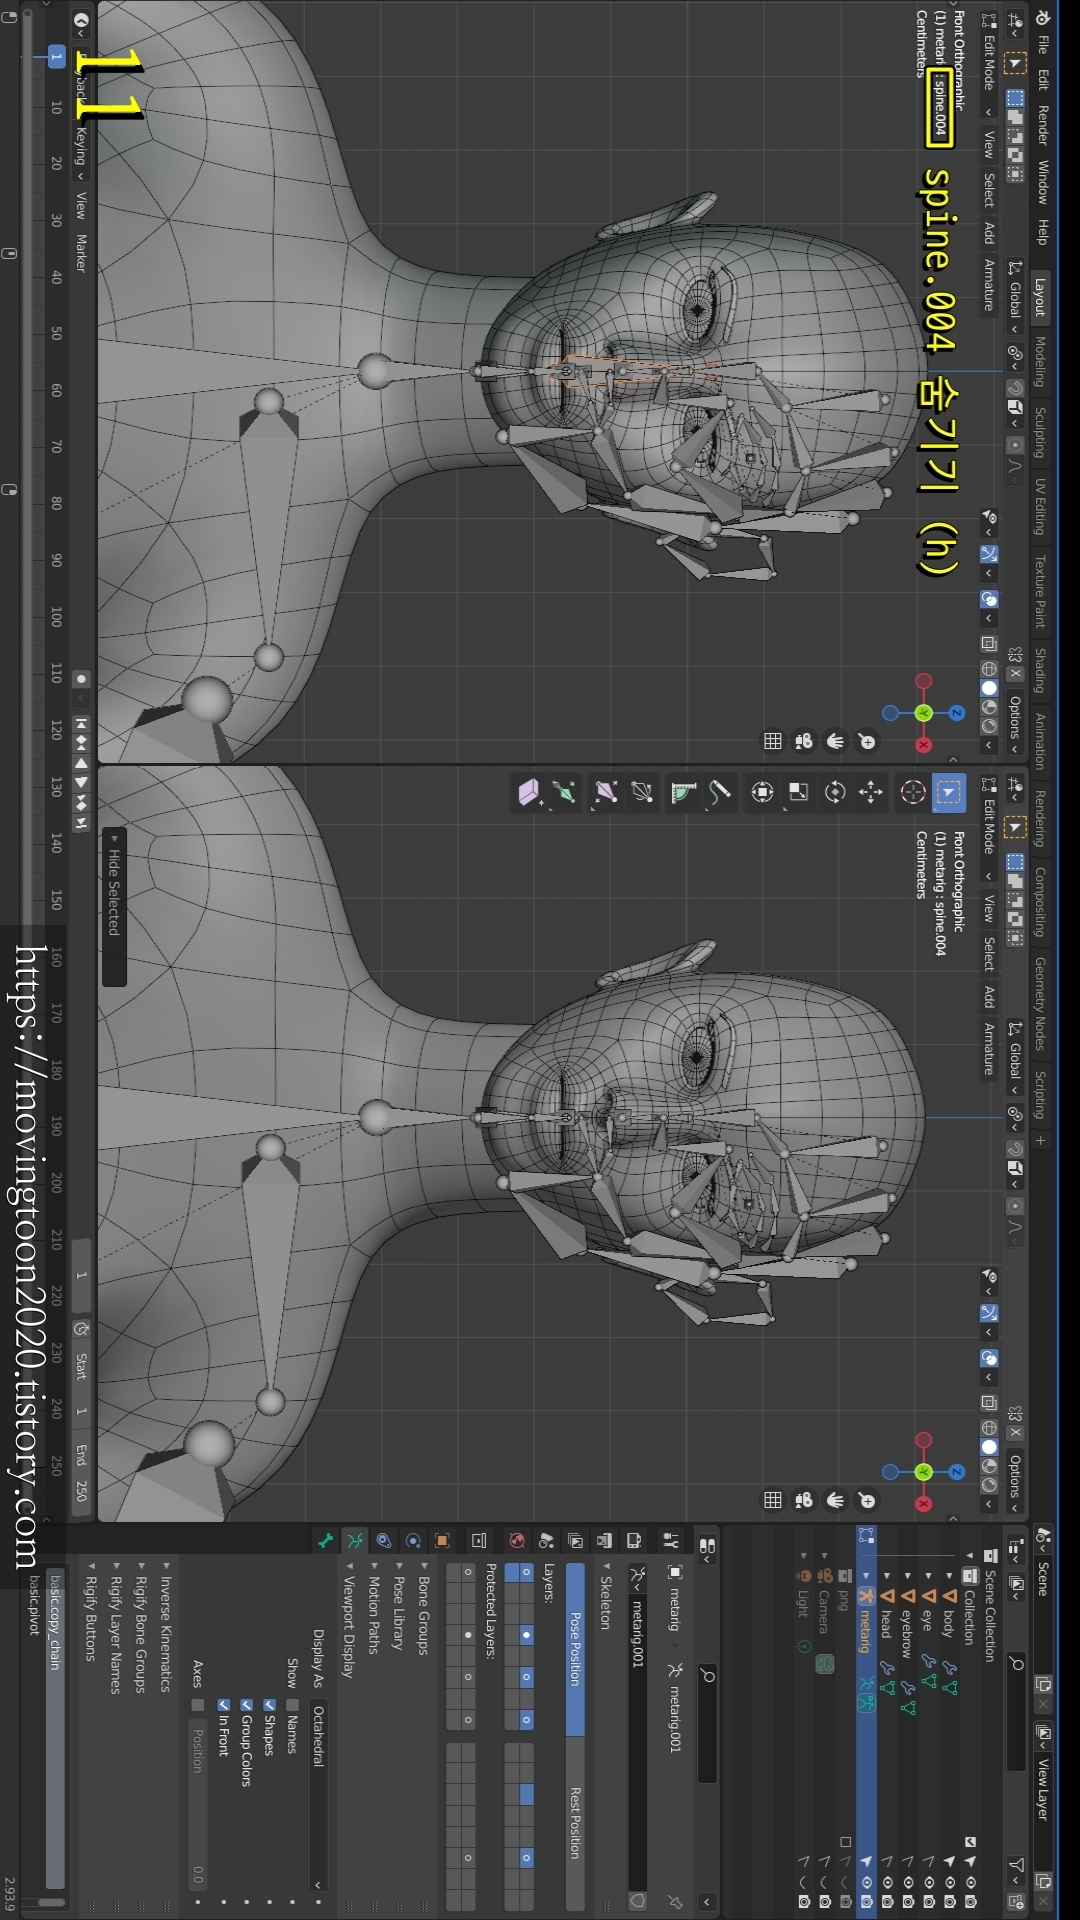Open the World properties tab
The width and height of the screenshot is (1080, 1920).
(517, 1541)
